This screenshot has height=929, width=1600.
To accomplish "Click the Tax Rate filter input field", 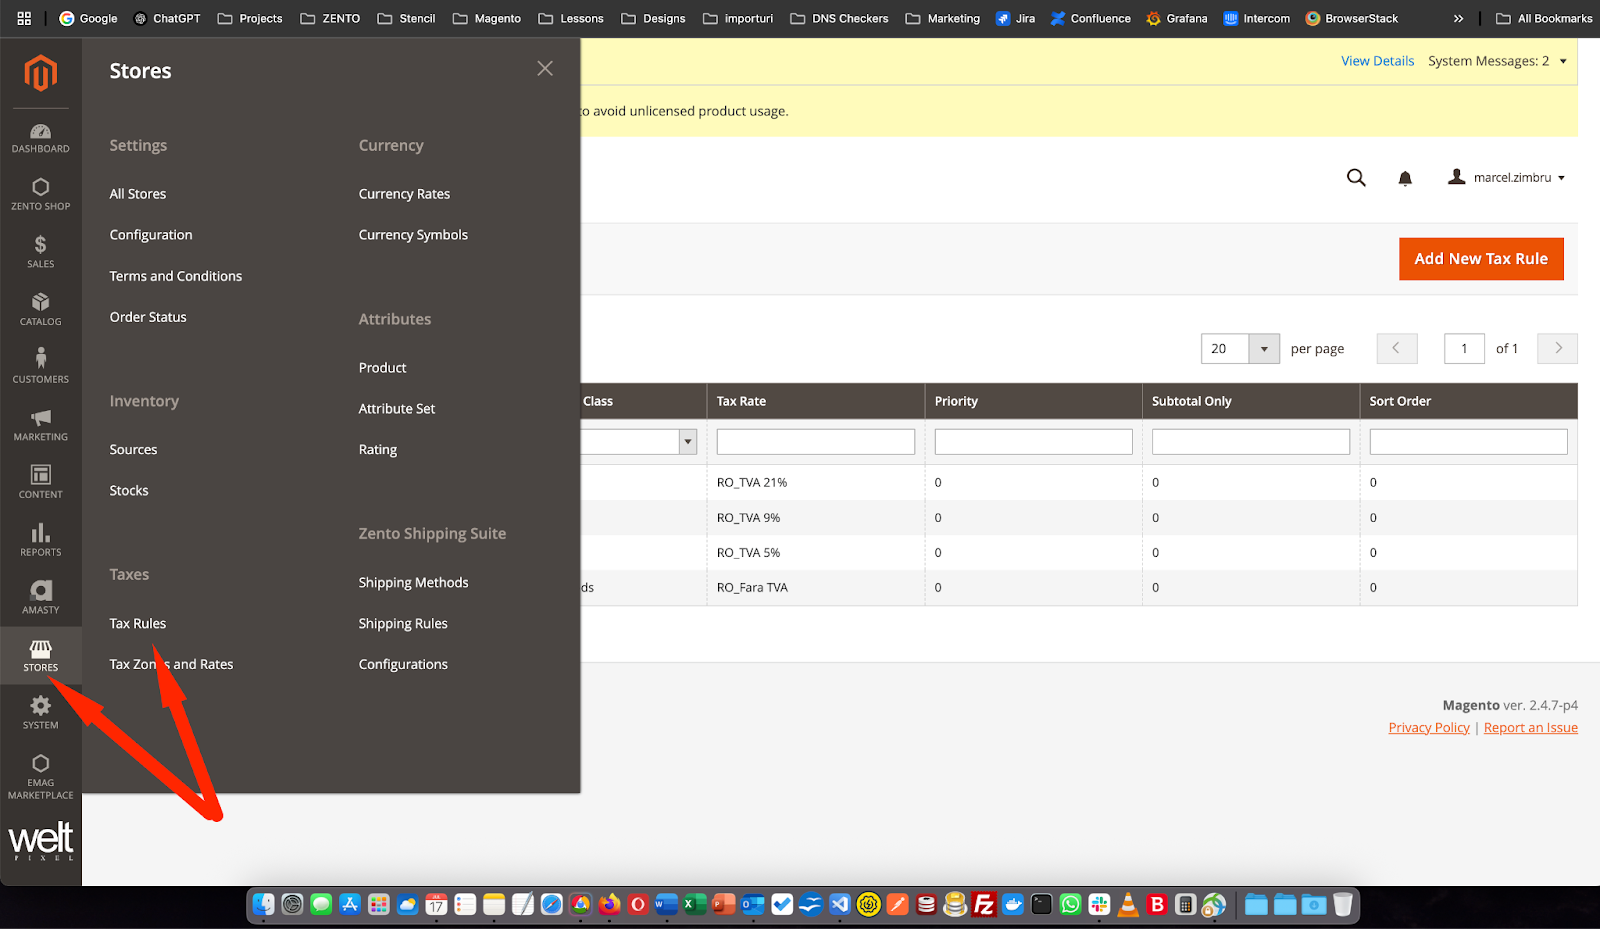I will click(x=816, y=442).
